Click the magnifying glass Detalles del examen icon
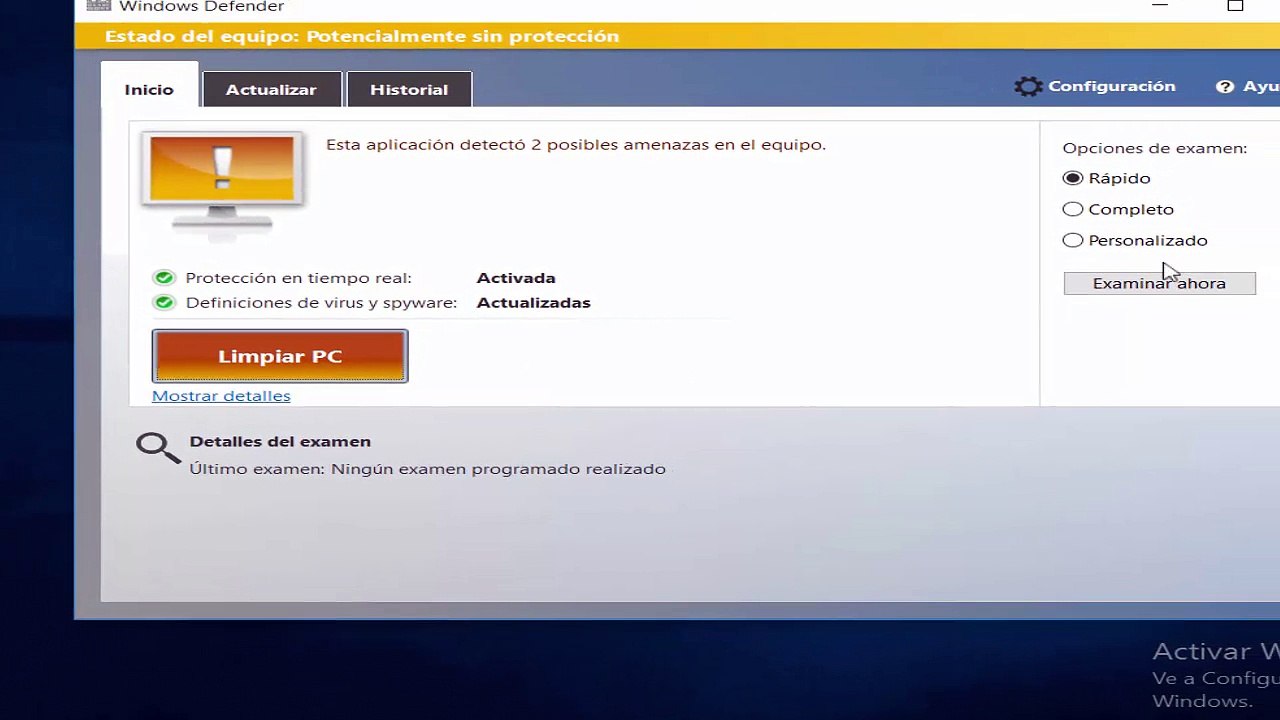Viewport: 1280px width, 720px height. click(158, 449)
